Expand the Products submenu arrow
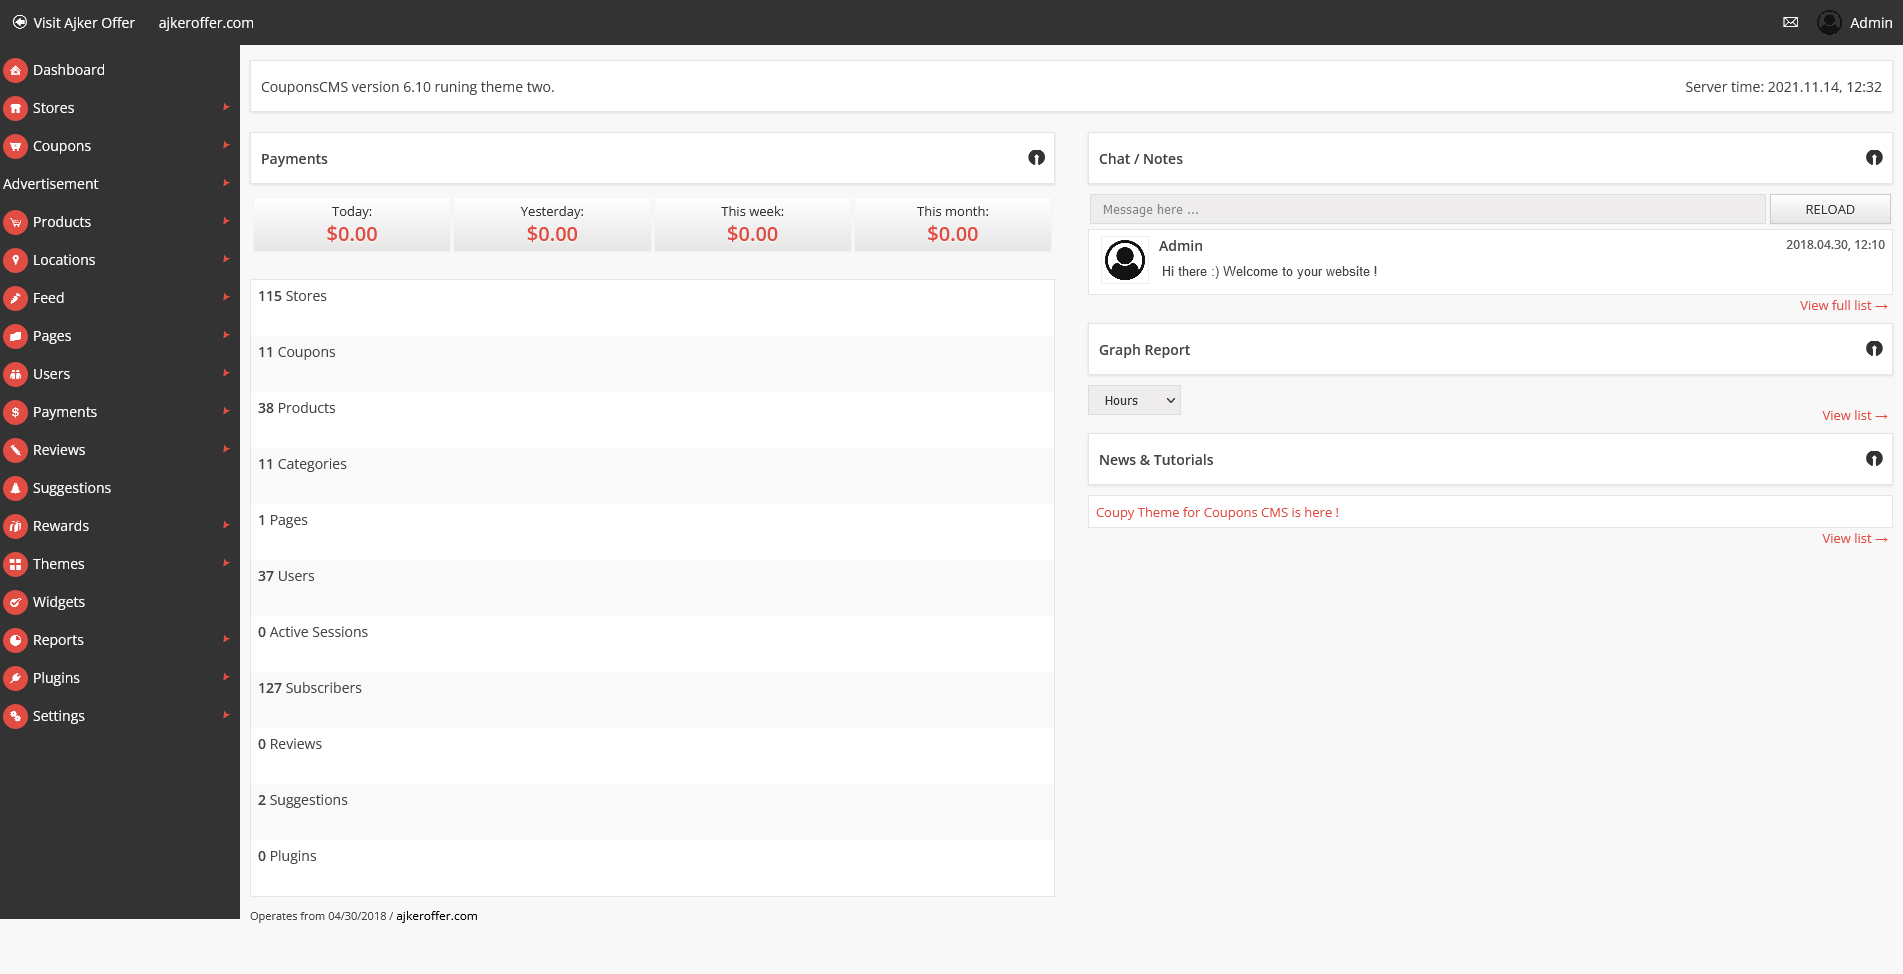Screen dimensions: 1903x974 226,221
